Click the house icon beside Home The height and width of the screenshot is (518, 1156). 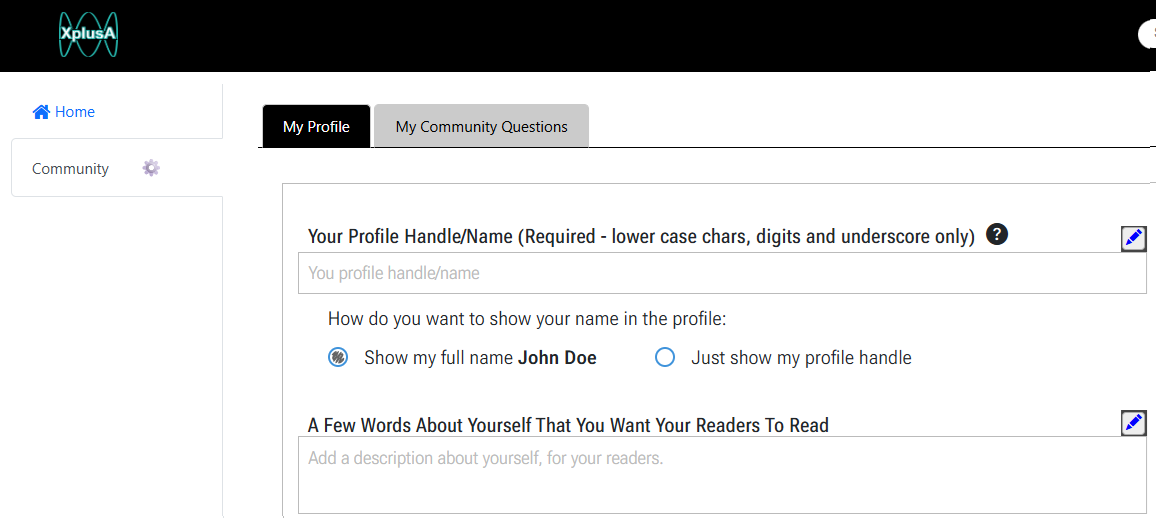[41, 112]
